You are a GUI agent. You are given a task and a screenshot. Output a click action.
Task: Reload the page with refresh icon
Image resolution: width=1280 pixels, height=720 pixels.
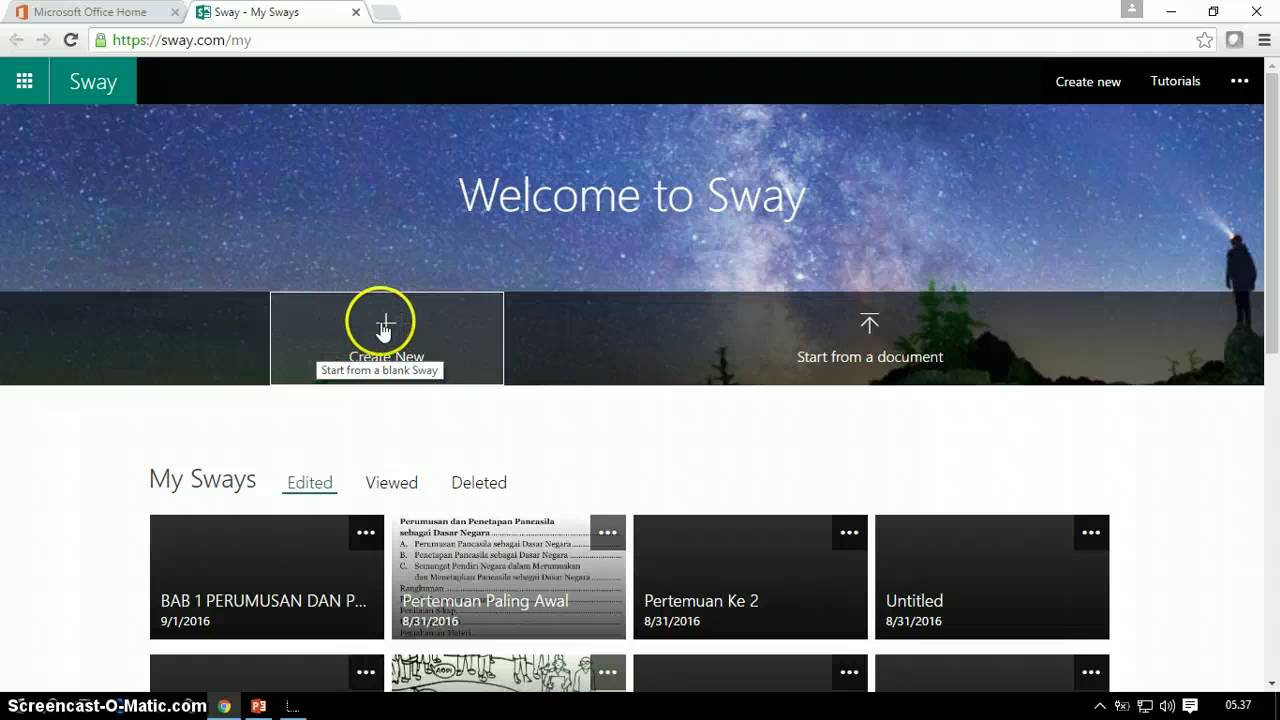click(x=70, y=40)
